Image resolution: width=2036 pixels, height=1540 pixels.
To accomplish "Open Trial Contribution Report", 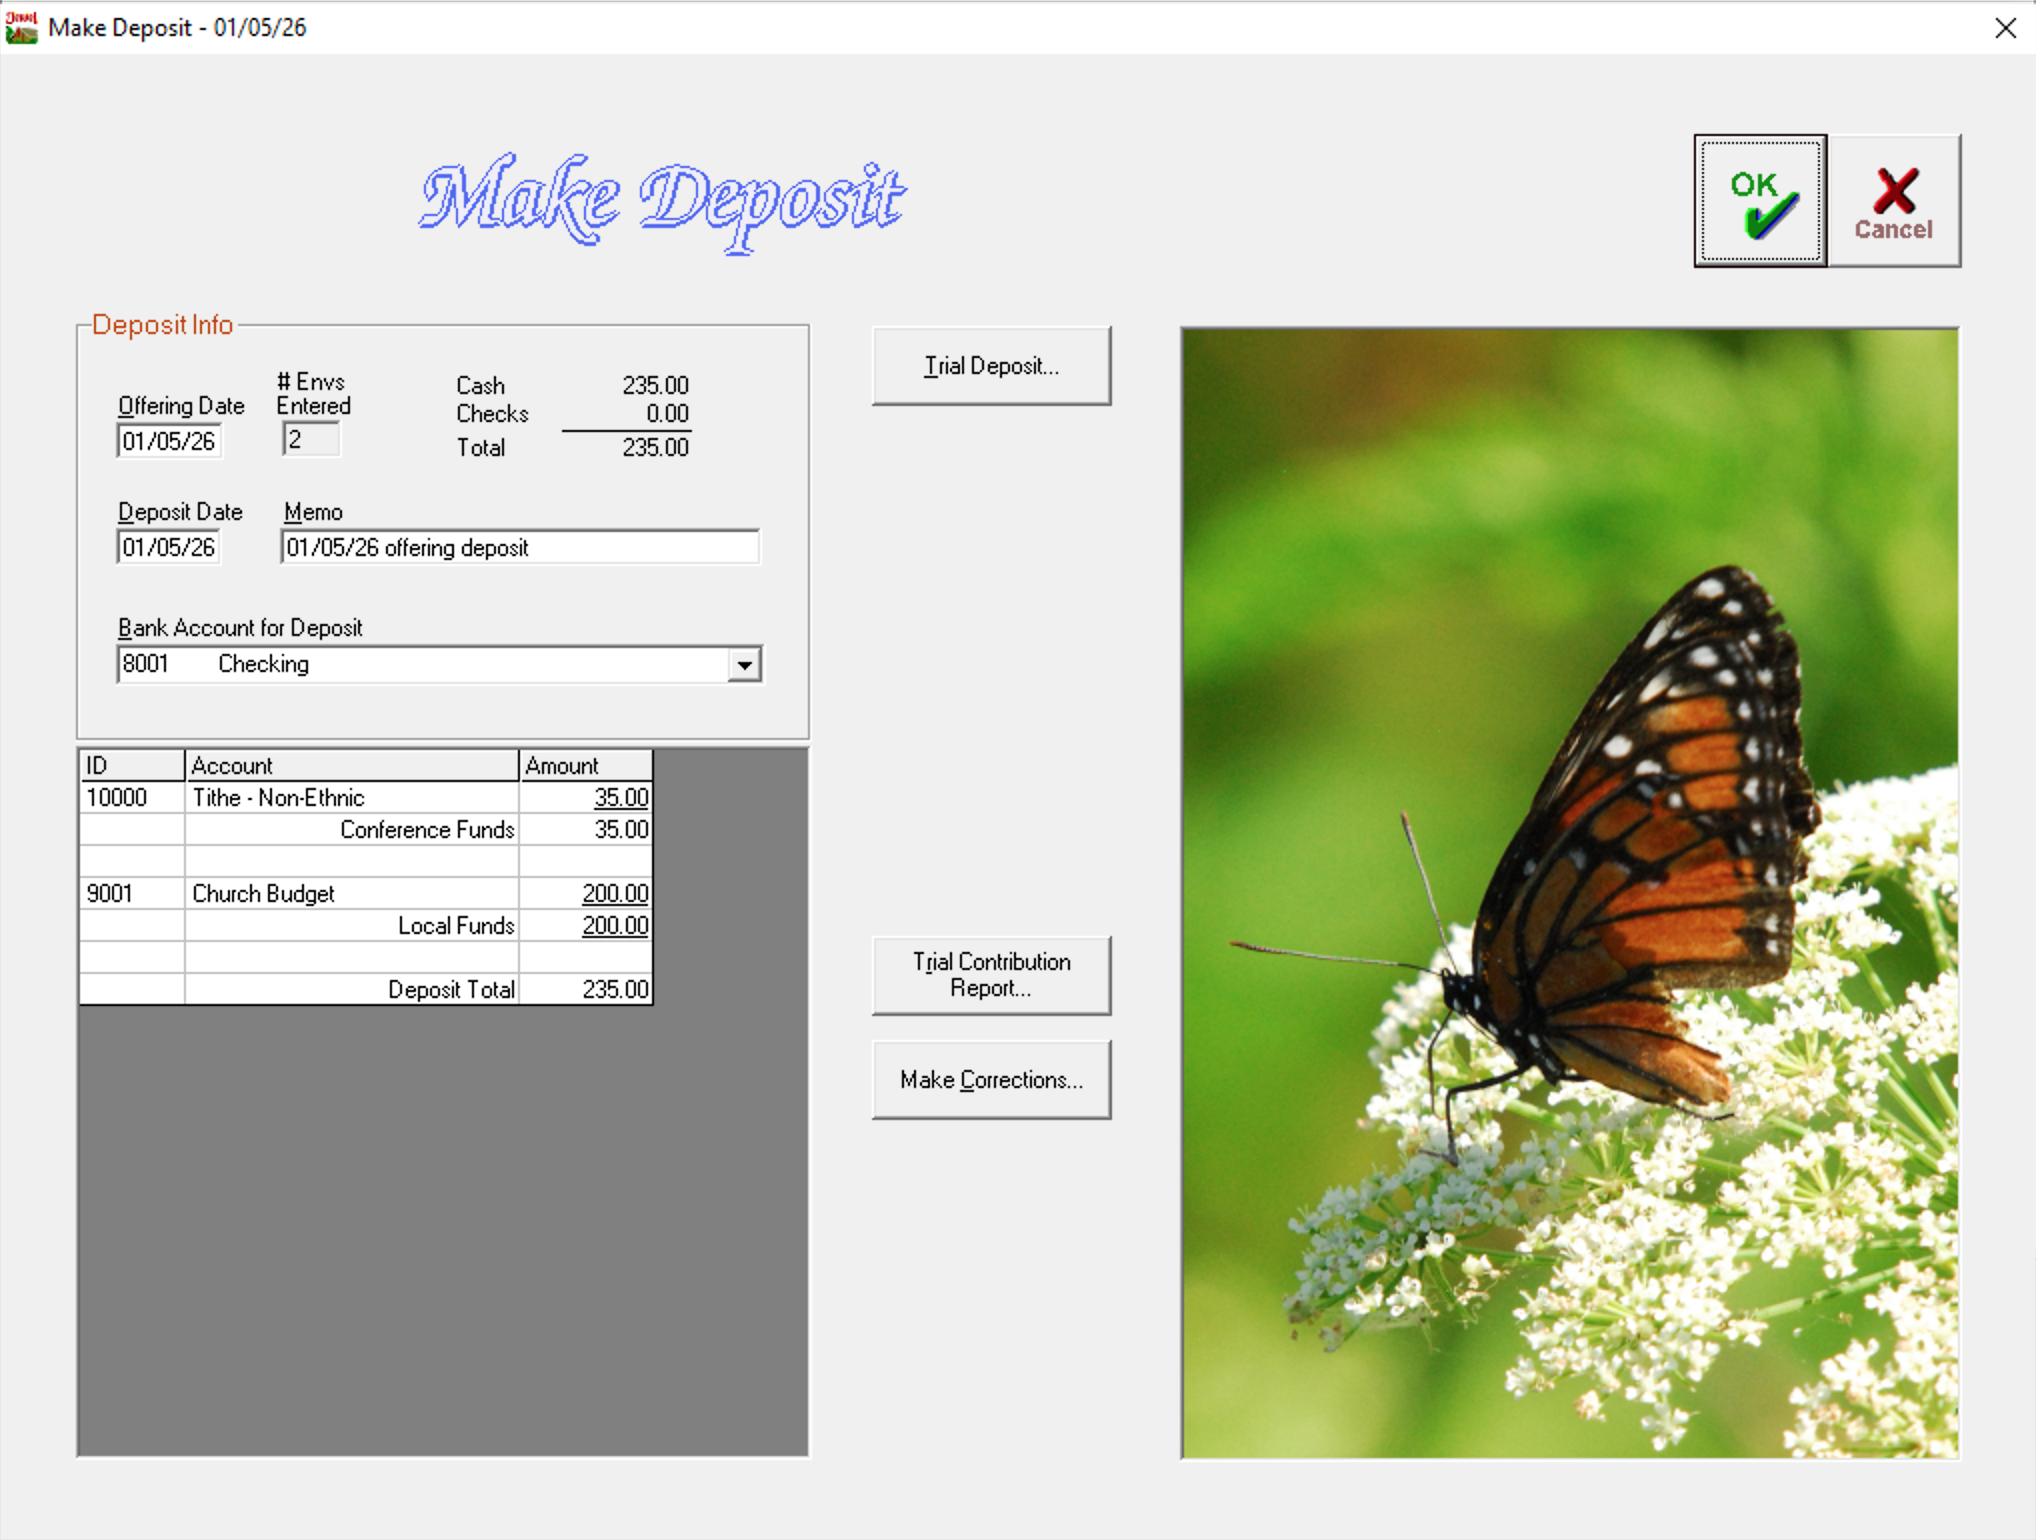I will pos(990,975).
